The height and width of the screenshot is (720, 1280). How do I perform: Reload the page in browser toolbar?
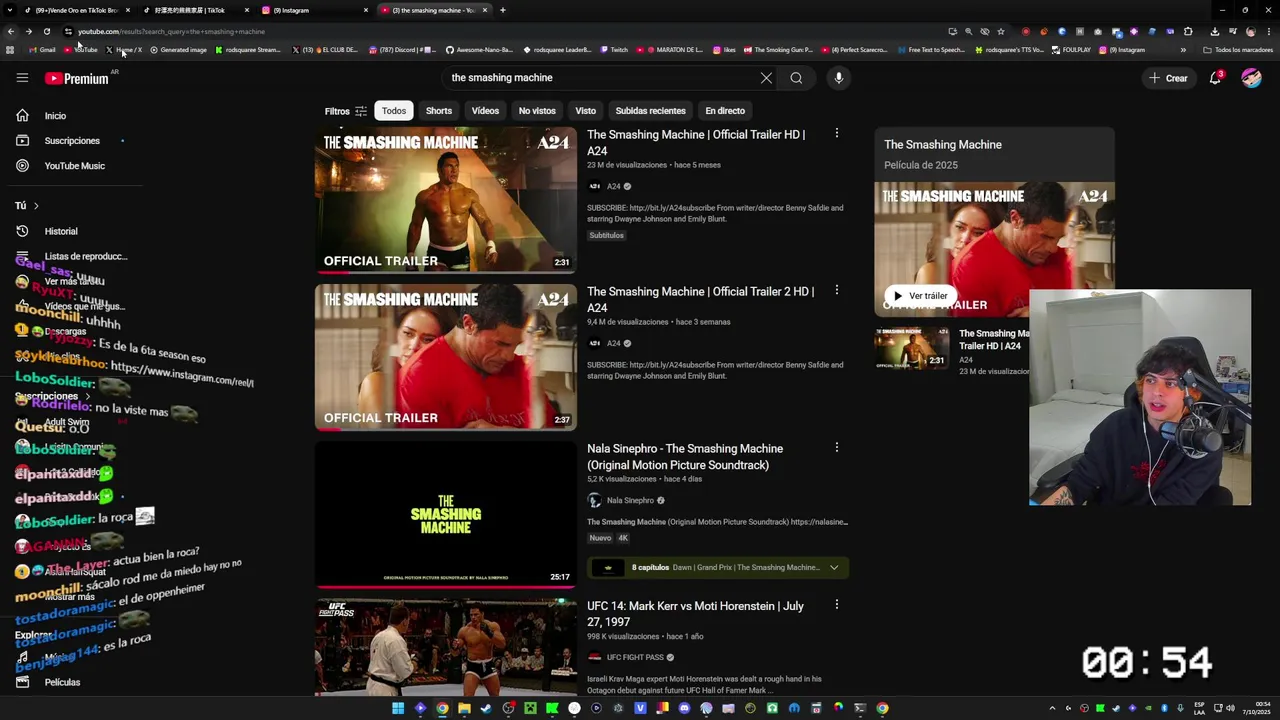pyautogui.click(x=46, y=31)
